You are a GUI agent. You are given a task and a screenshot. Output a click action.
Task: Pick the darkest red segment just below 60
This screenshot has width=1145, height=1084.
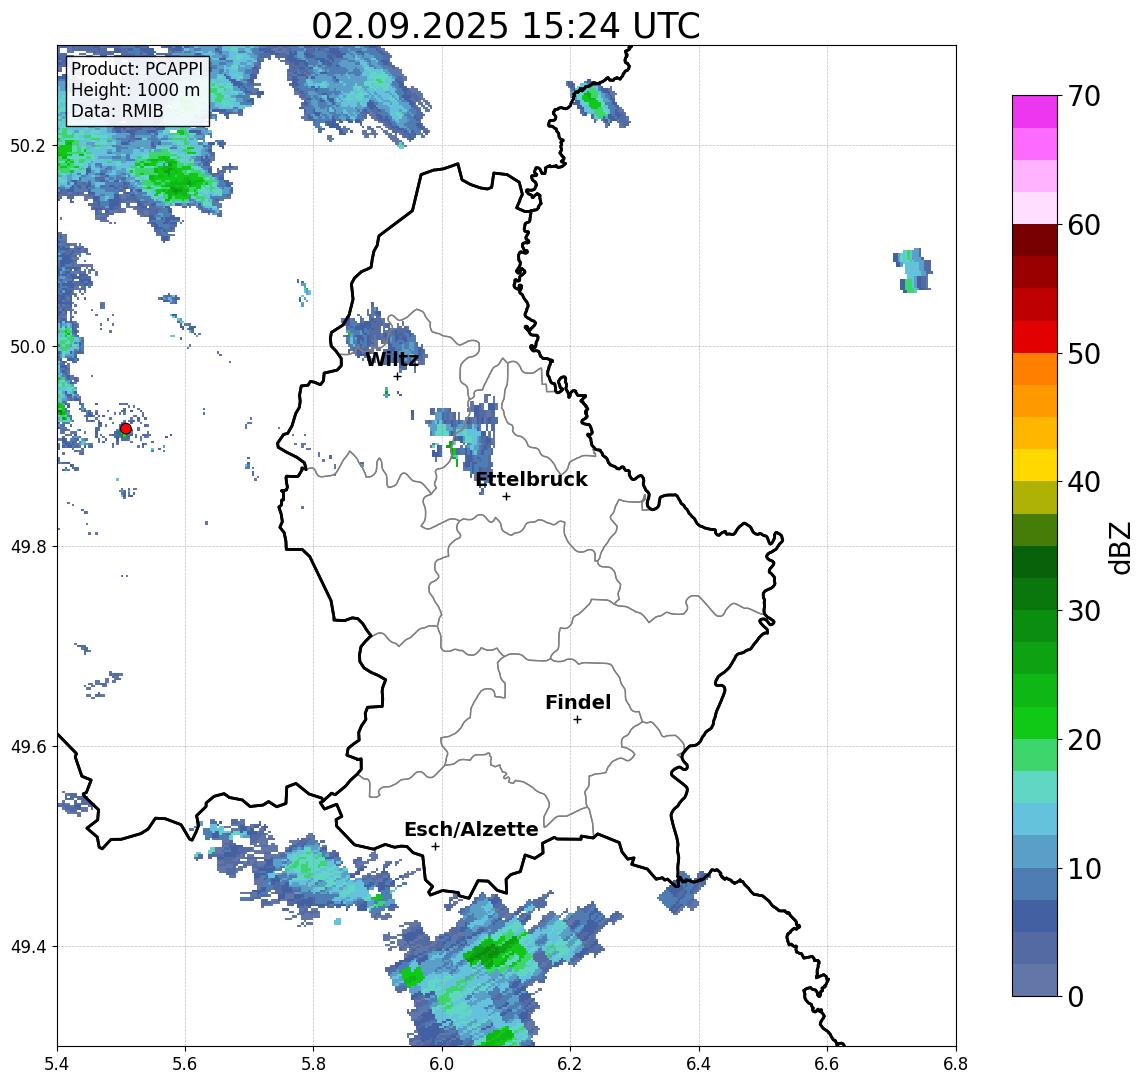pos(1035,240)
